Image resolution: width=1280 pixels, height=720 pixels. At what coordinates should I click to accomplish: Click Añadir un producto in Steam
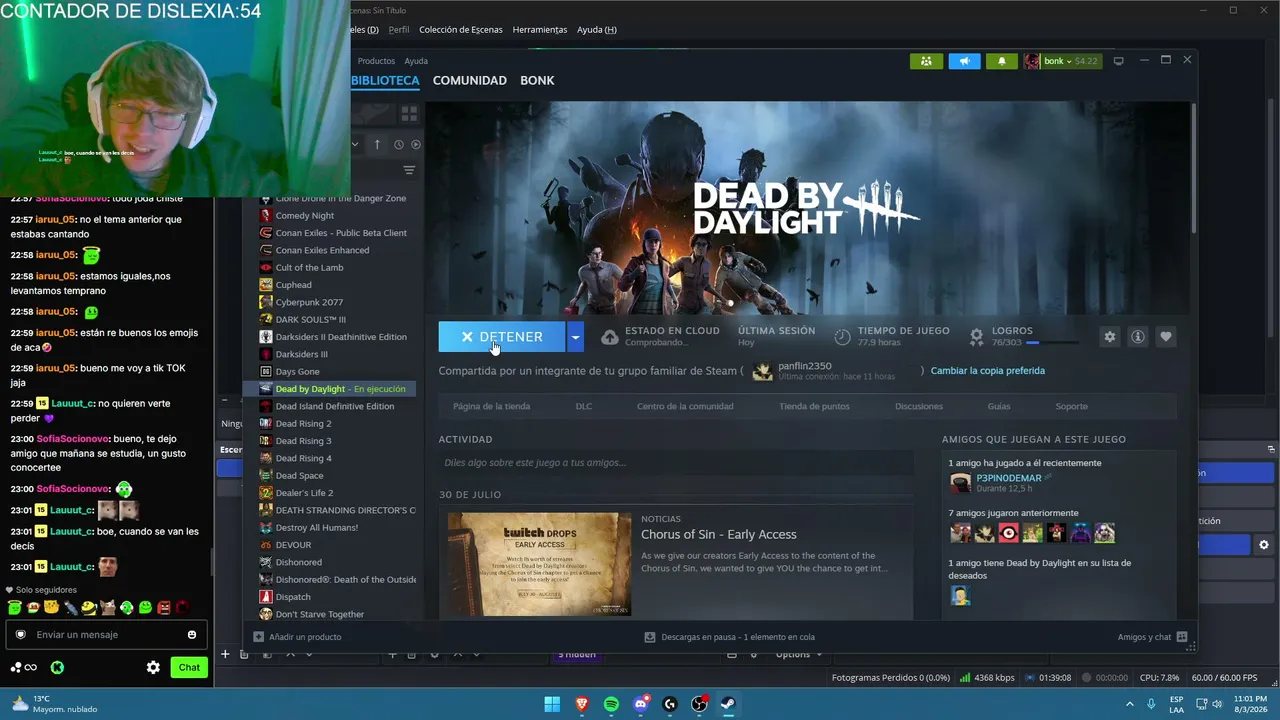pyautogui.click(x=298, y=637)
